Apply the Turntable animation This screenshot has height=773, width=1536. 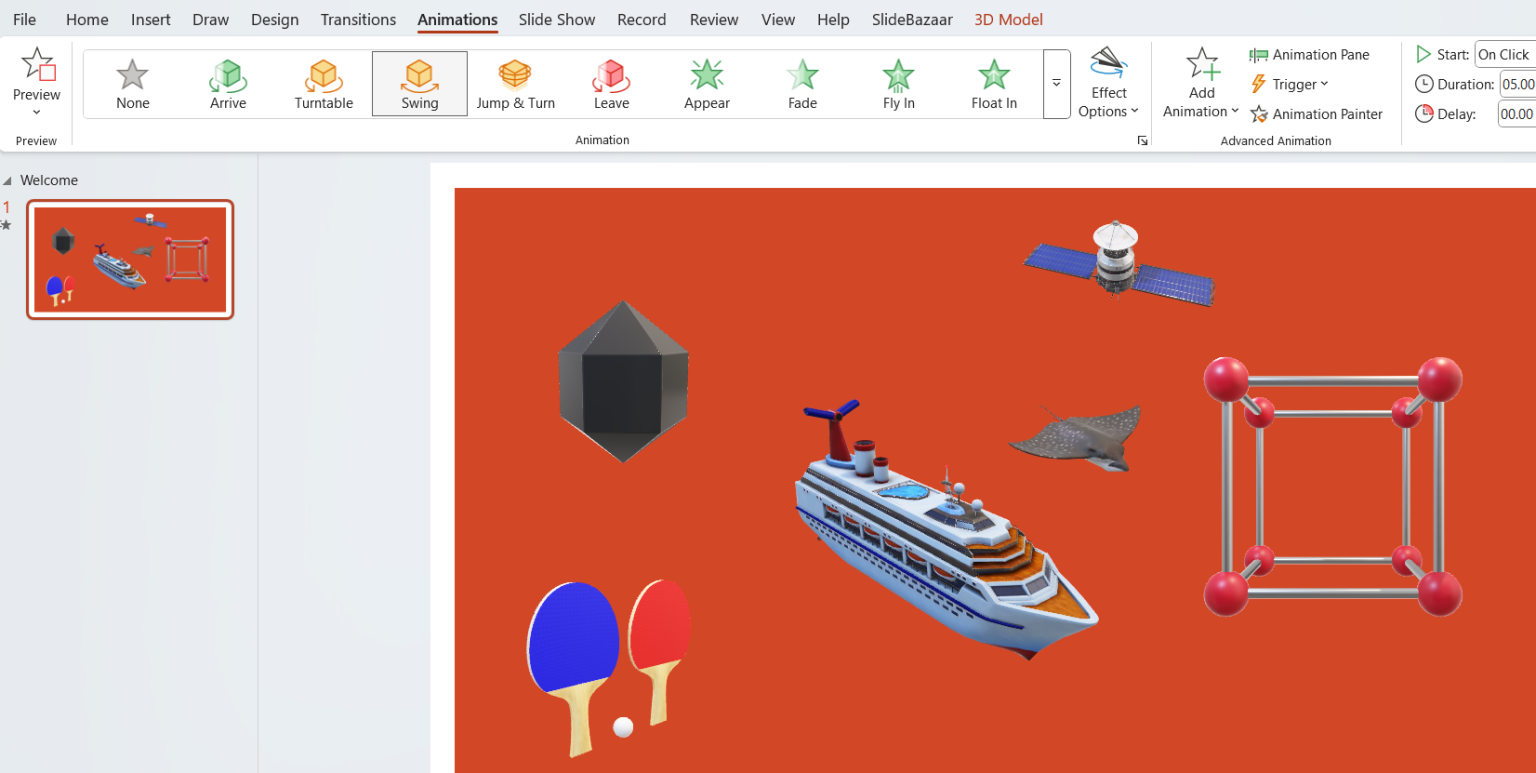tap(323, 83)
